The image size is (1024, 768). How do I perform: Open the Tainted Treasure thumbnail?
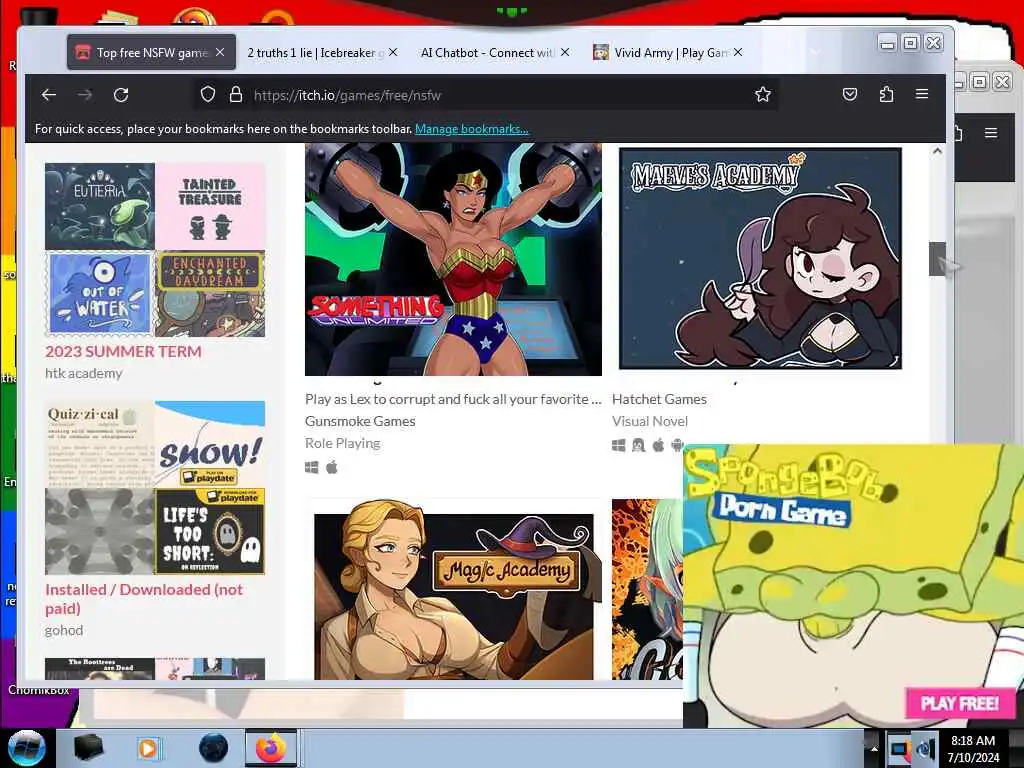point(210,206)
